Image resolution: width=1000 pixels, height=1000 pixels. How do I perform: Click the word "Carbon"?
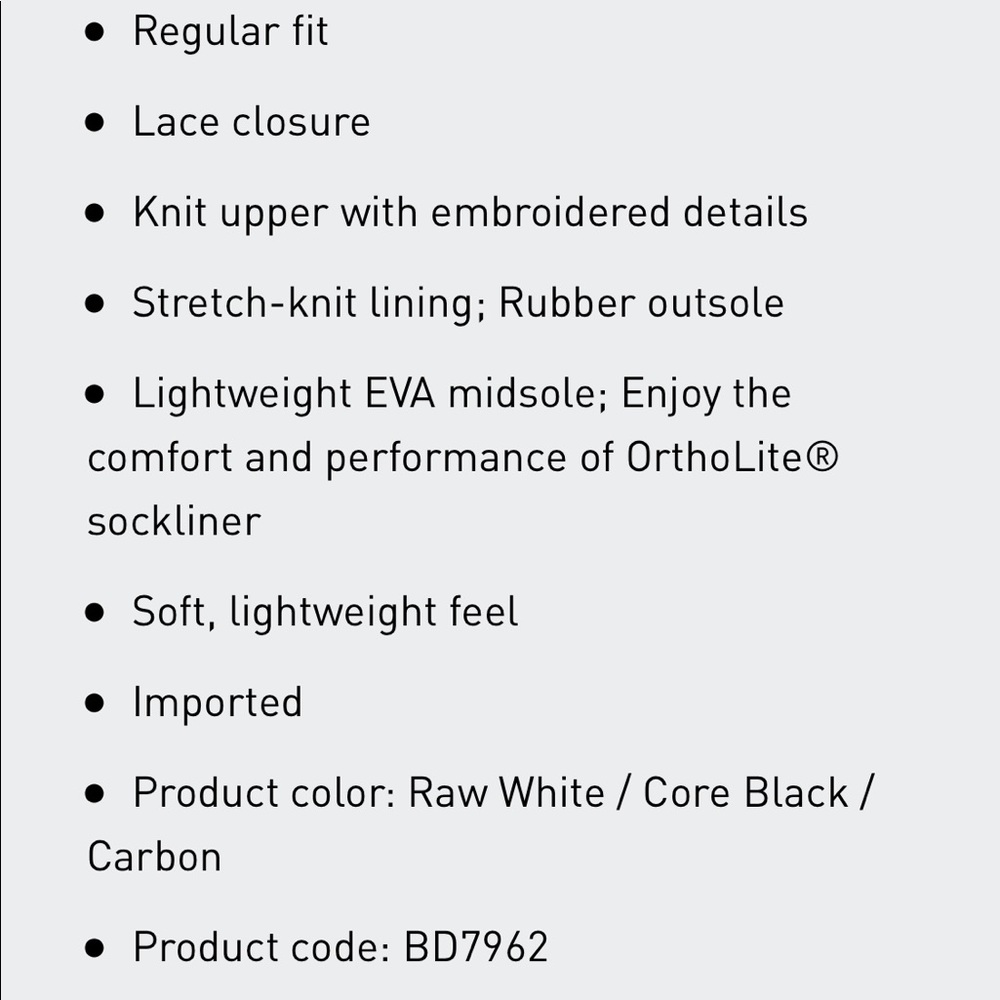click(154, 857)
